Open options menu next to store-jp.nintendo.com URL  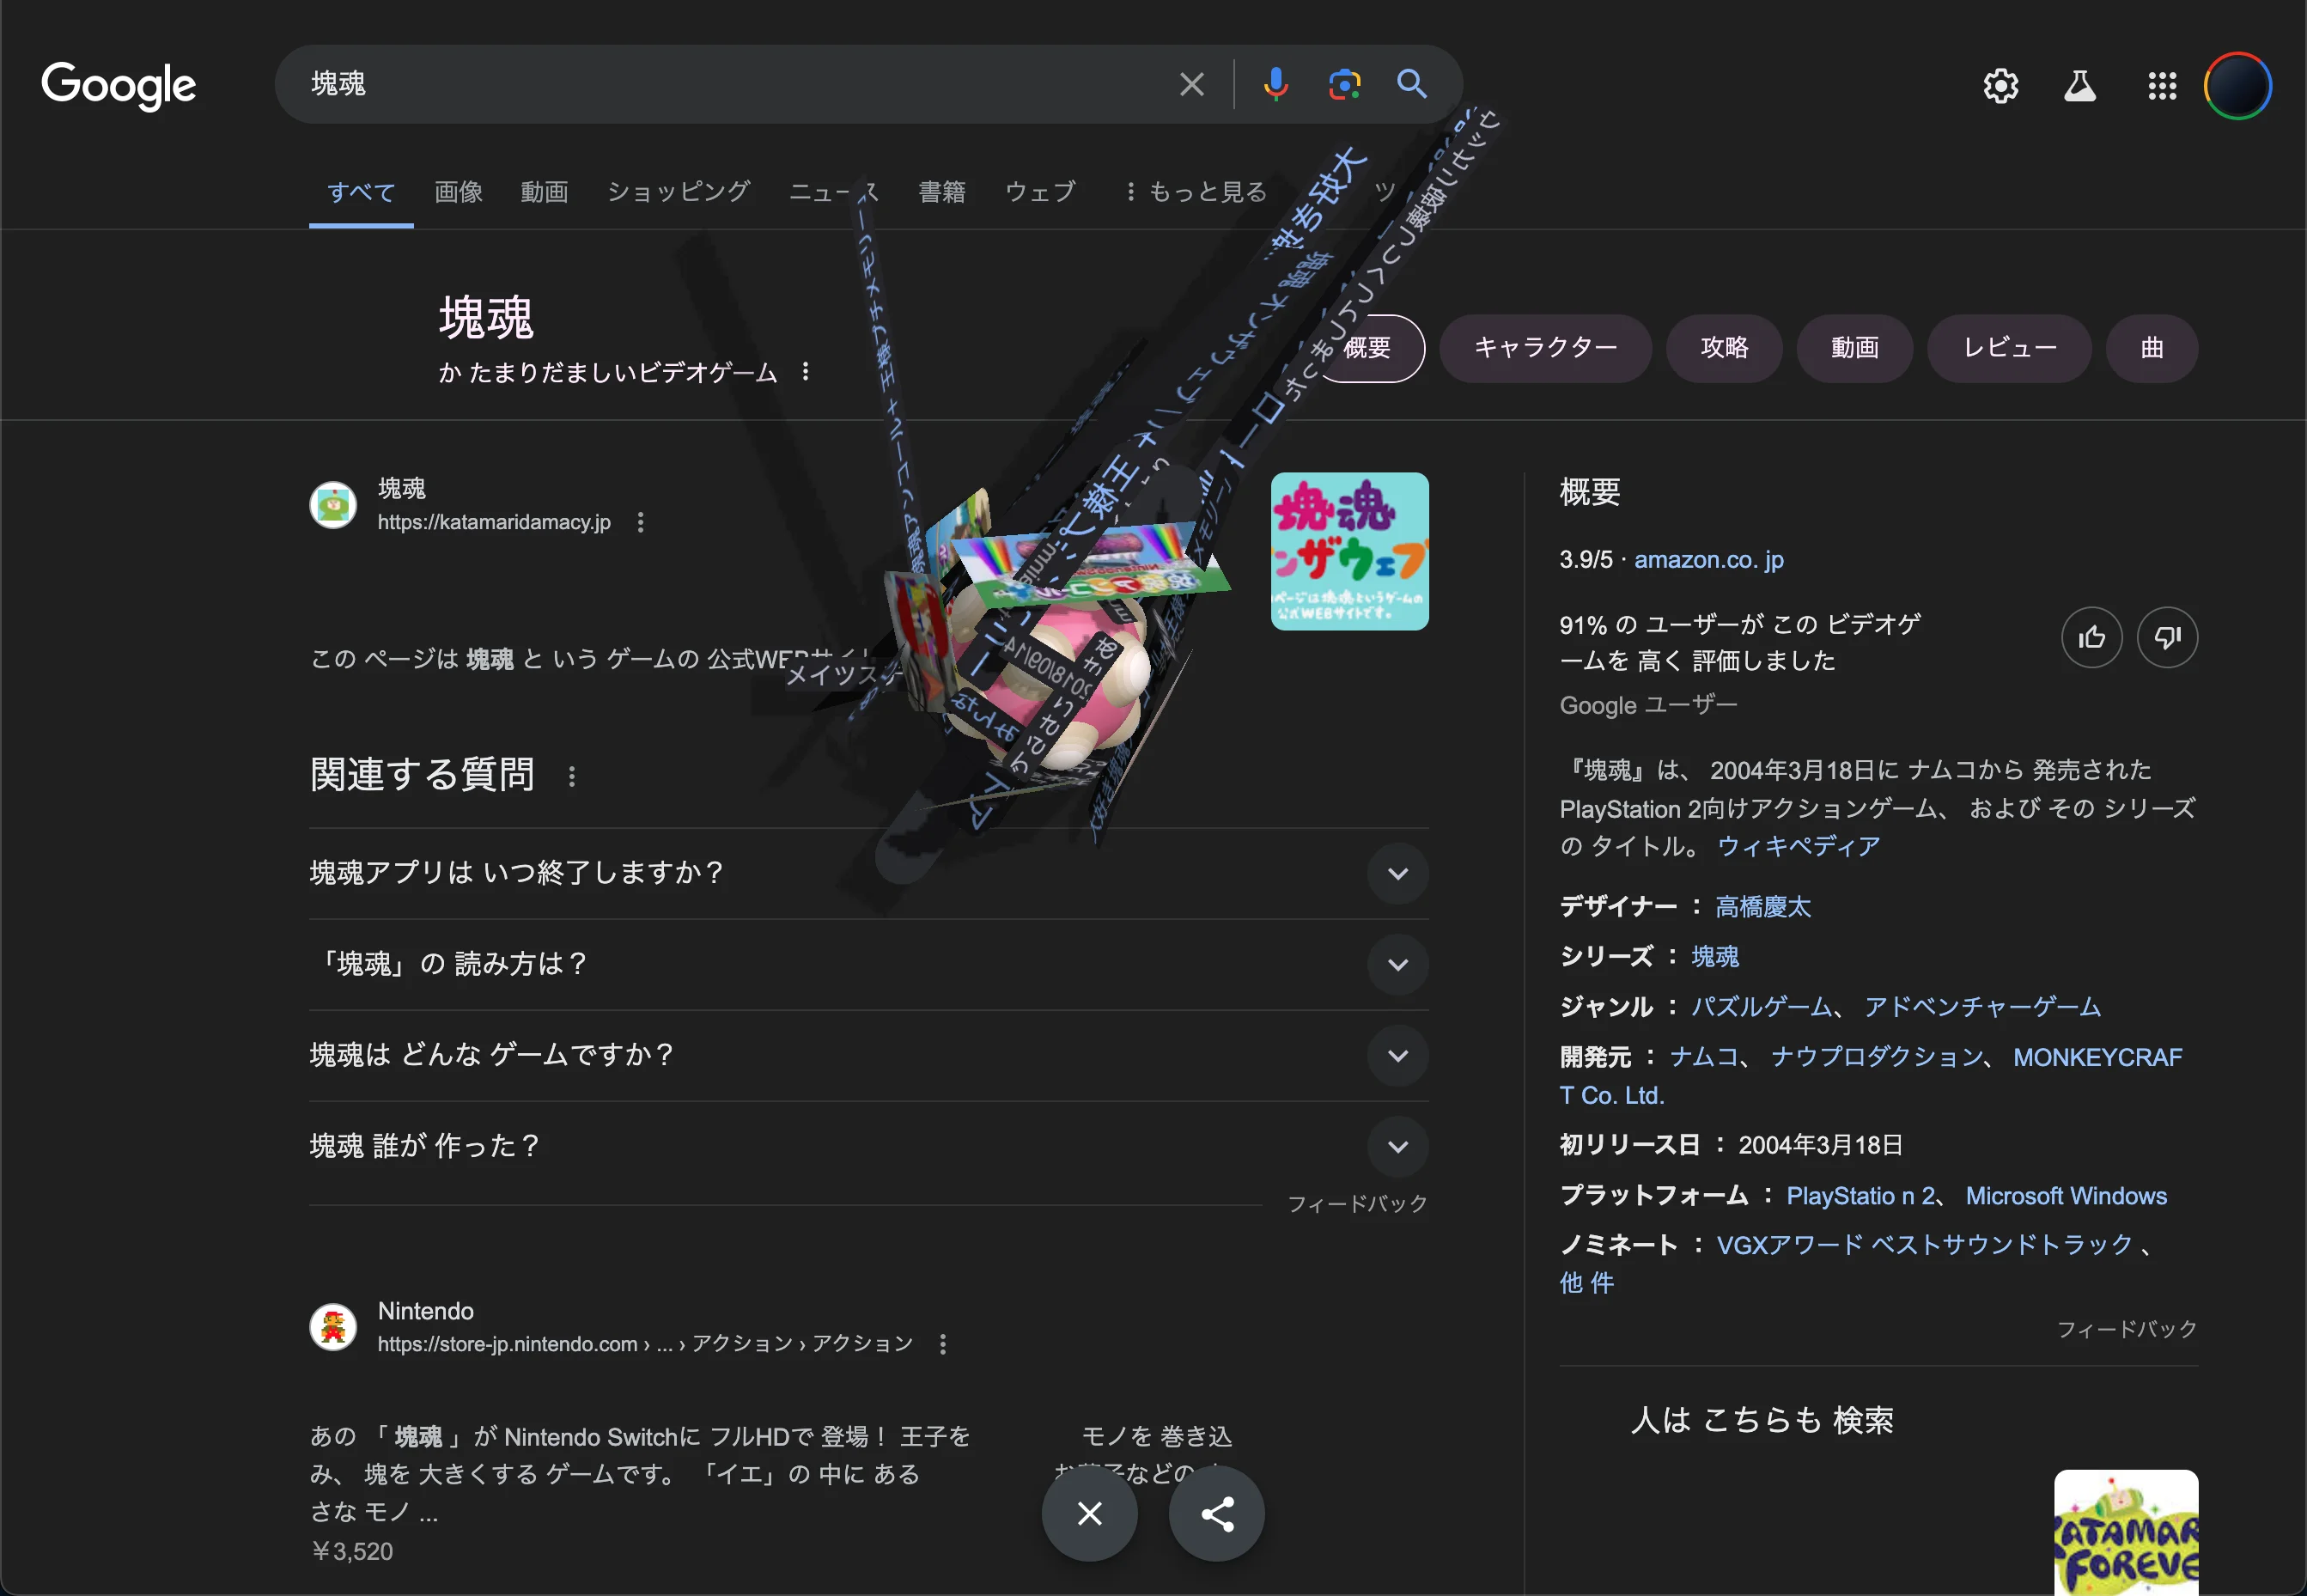[942, 1344]
